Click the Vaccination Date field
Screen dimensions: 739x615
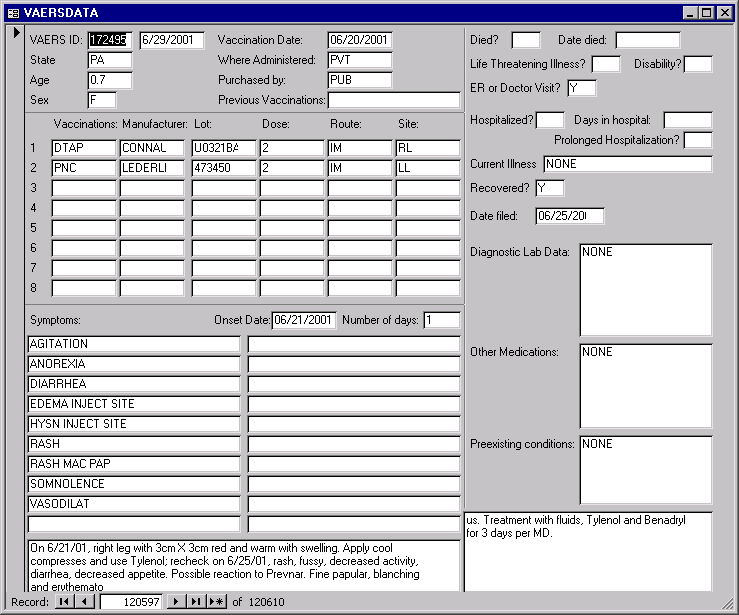tap(360, 40)
